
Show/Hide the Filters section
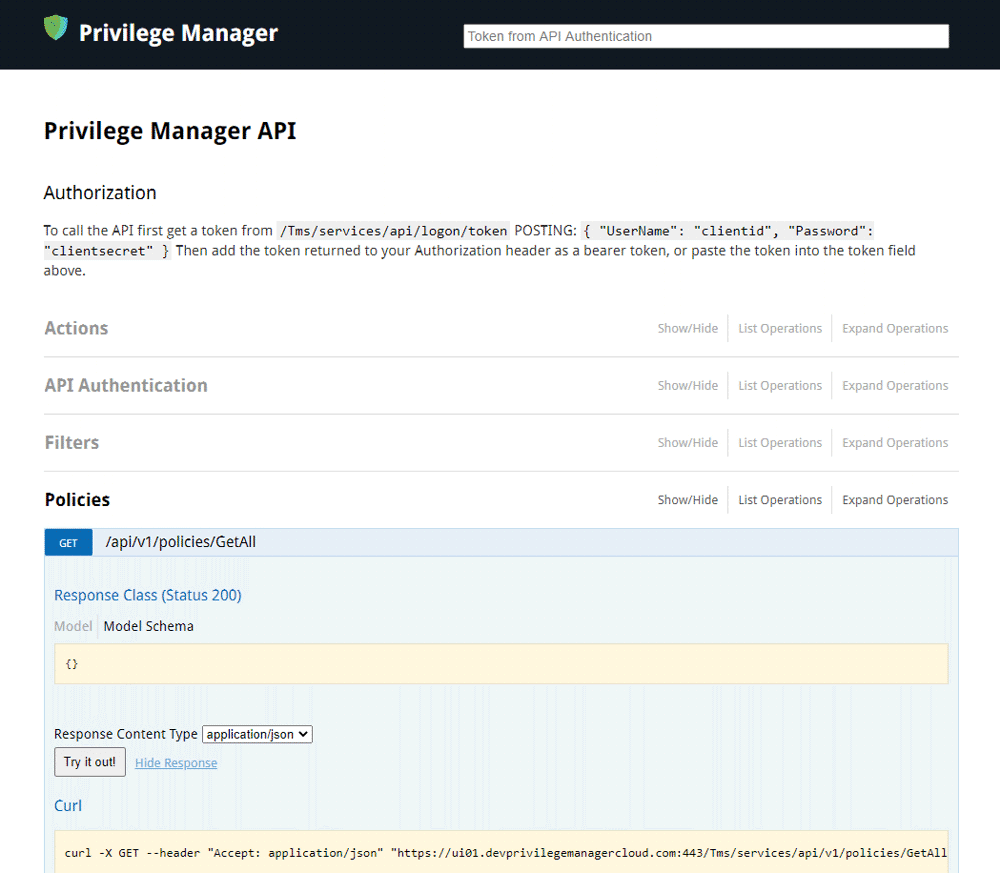tap(688, 442)
